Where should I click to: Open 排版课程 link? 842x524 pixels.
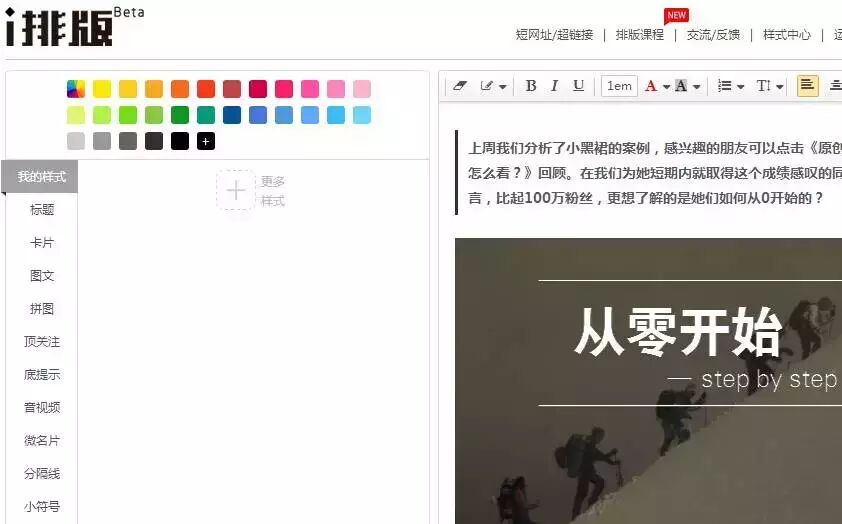coord(640,35)
